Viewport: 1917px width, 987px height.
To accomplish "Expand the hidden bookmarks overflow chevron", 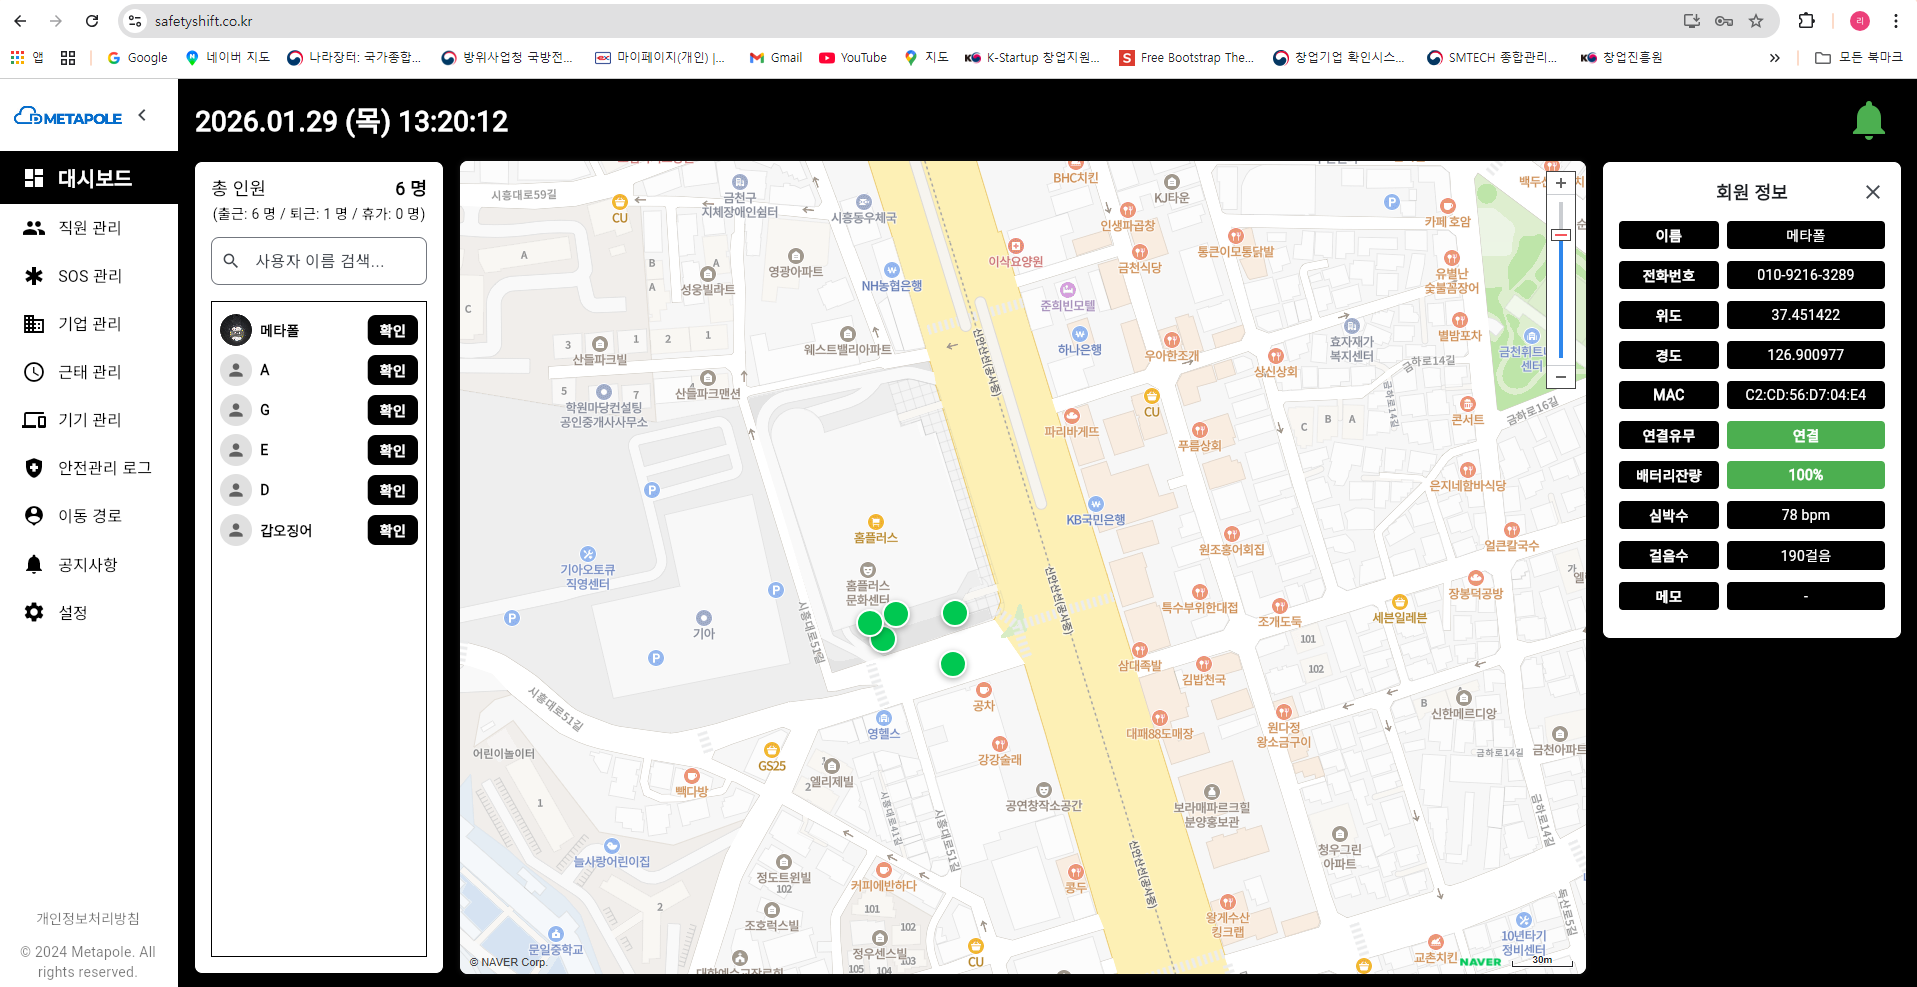I will 1774,58.
